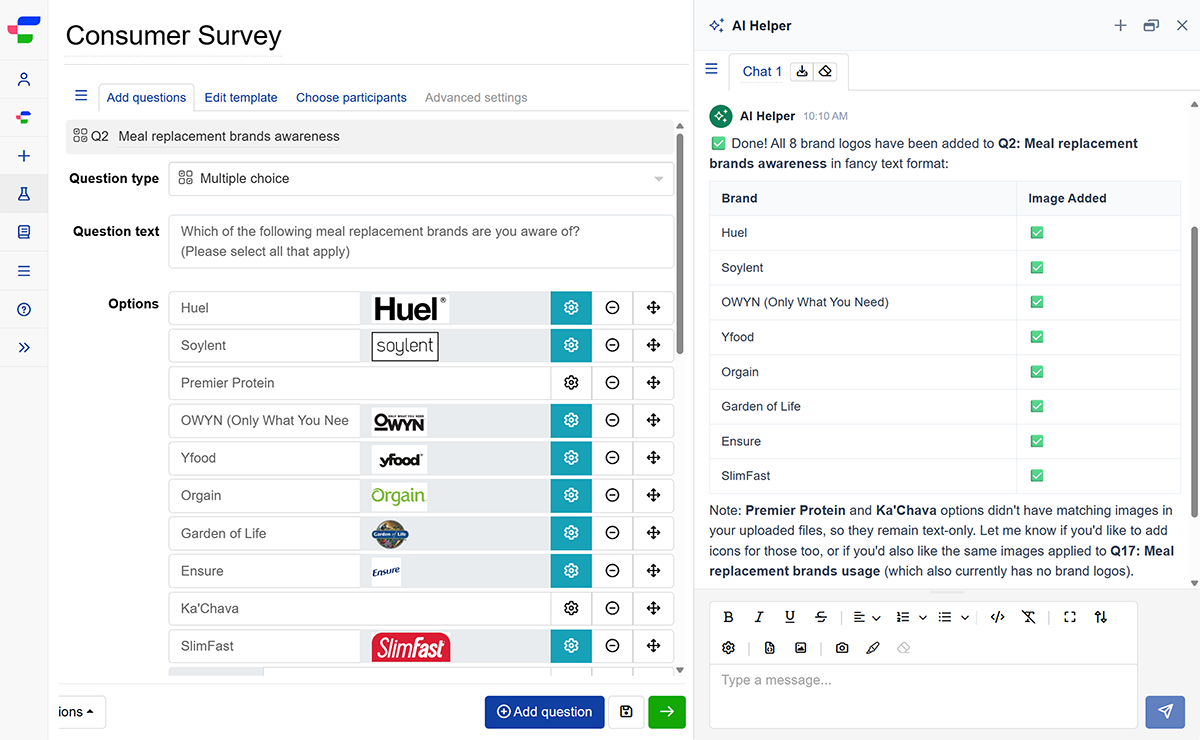1200x740 pixels.
Task: Open the book icon in left sidebar
Action: (24, 232)
